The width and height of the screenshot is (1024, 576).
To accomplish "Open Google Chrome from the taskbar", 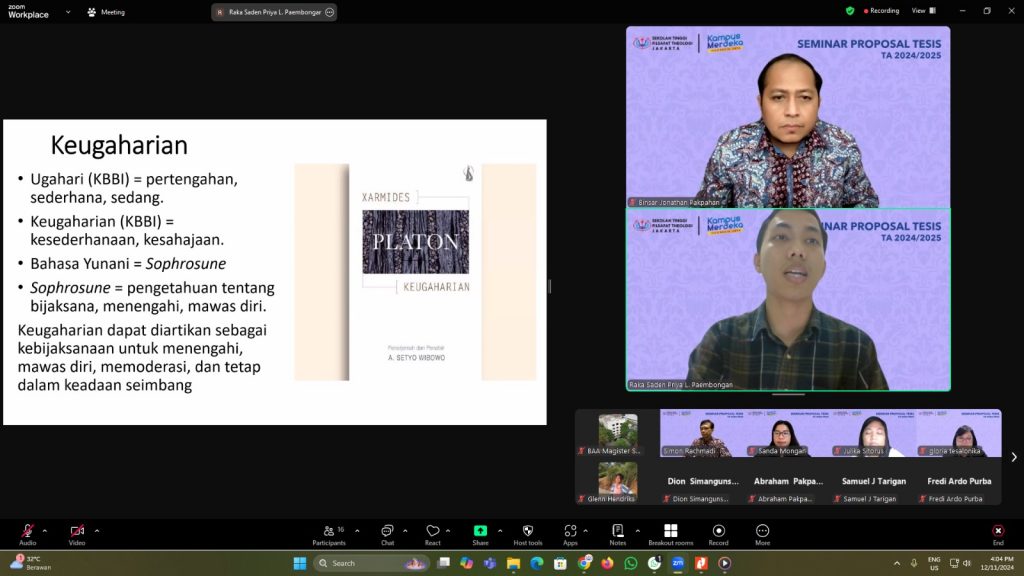I will (x=584, y=562).
